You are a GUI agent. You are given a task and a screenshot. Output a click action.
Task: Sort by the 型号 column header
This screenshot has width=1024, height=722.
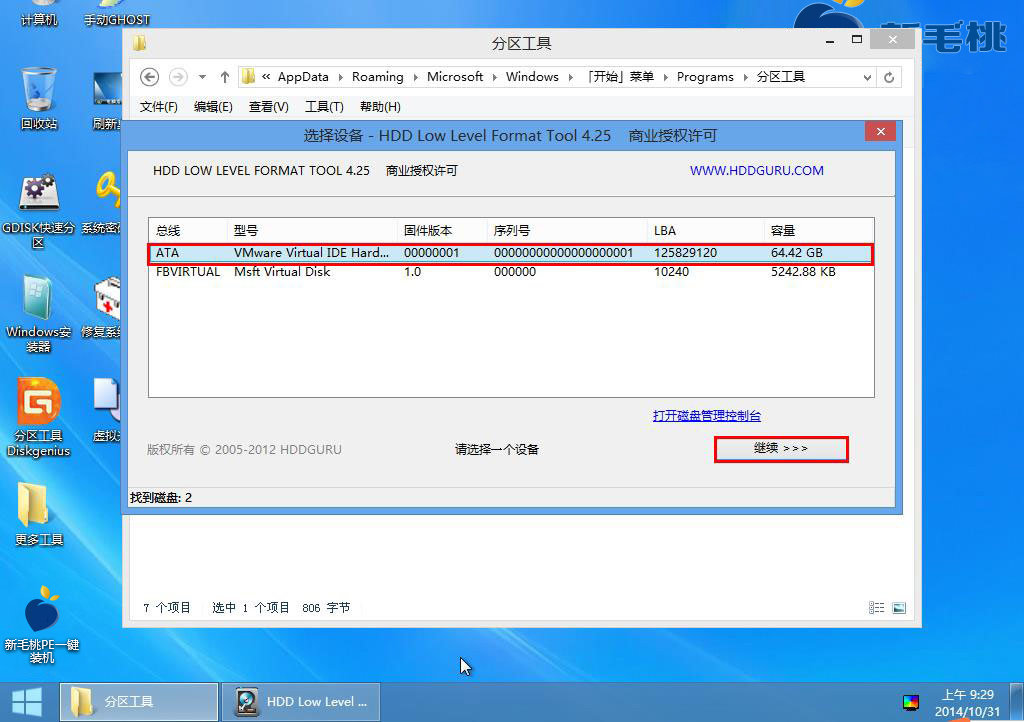[312, 230]
